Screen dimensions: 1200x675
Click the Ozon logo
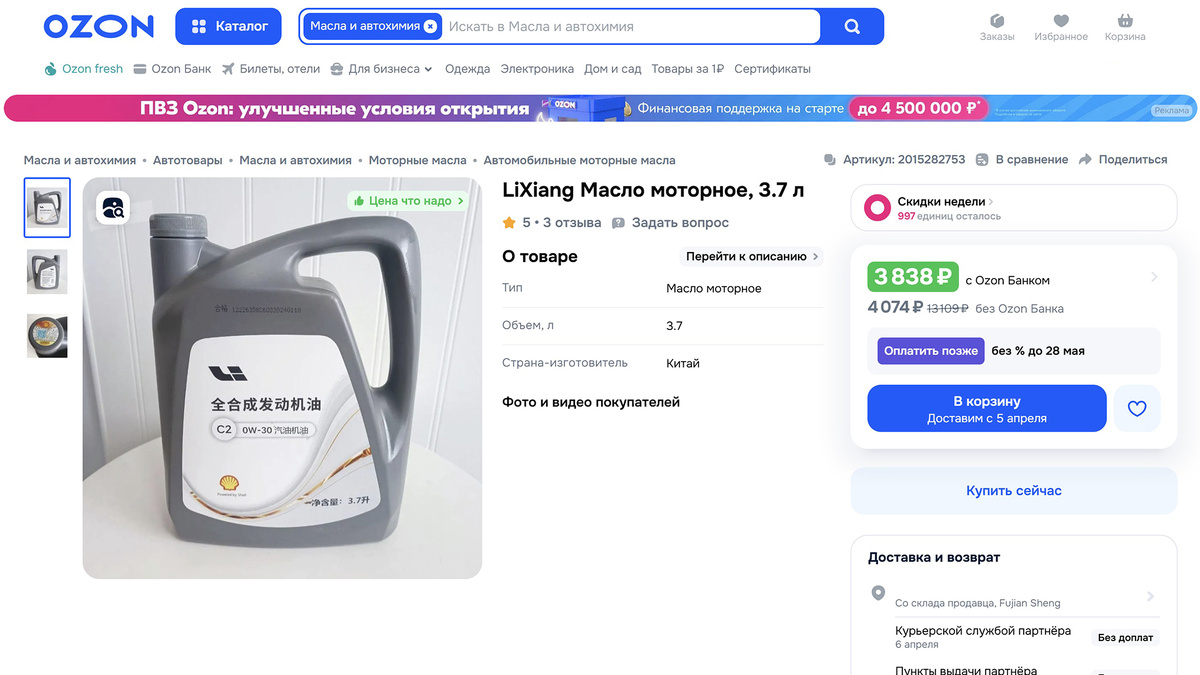99,27
